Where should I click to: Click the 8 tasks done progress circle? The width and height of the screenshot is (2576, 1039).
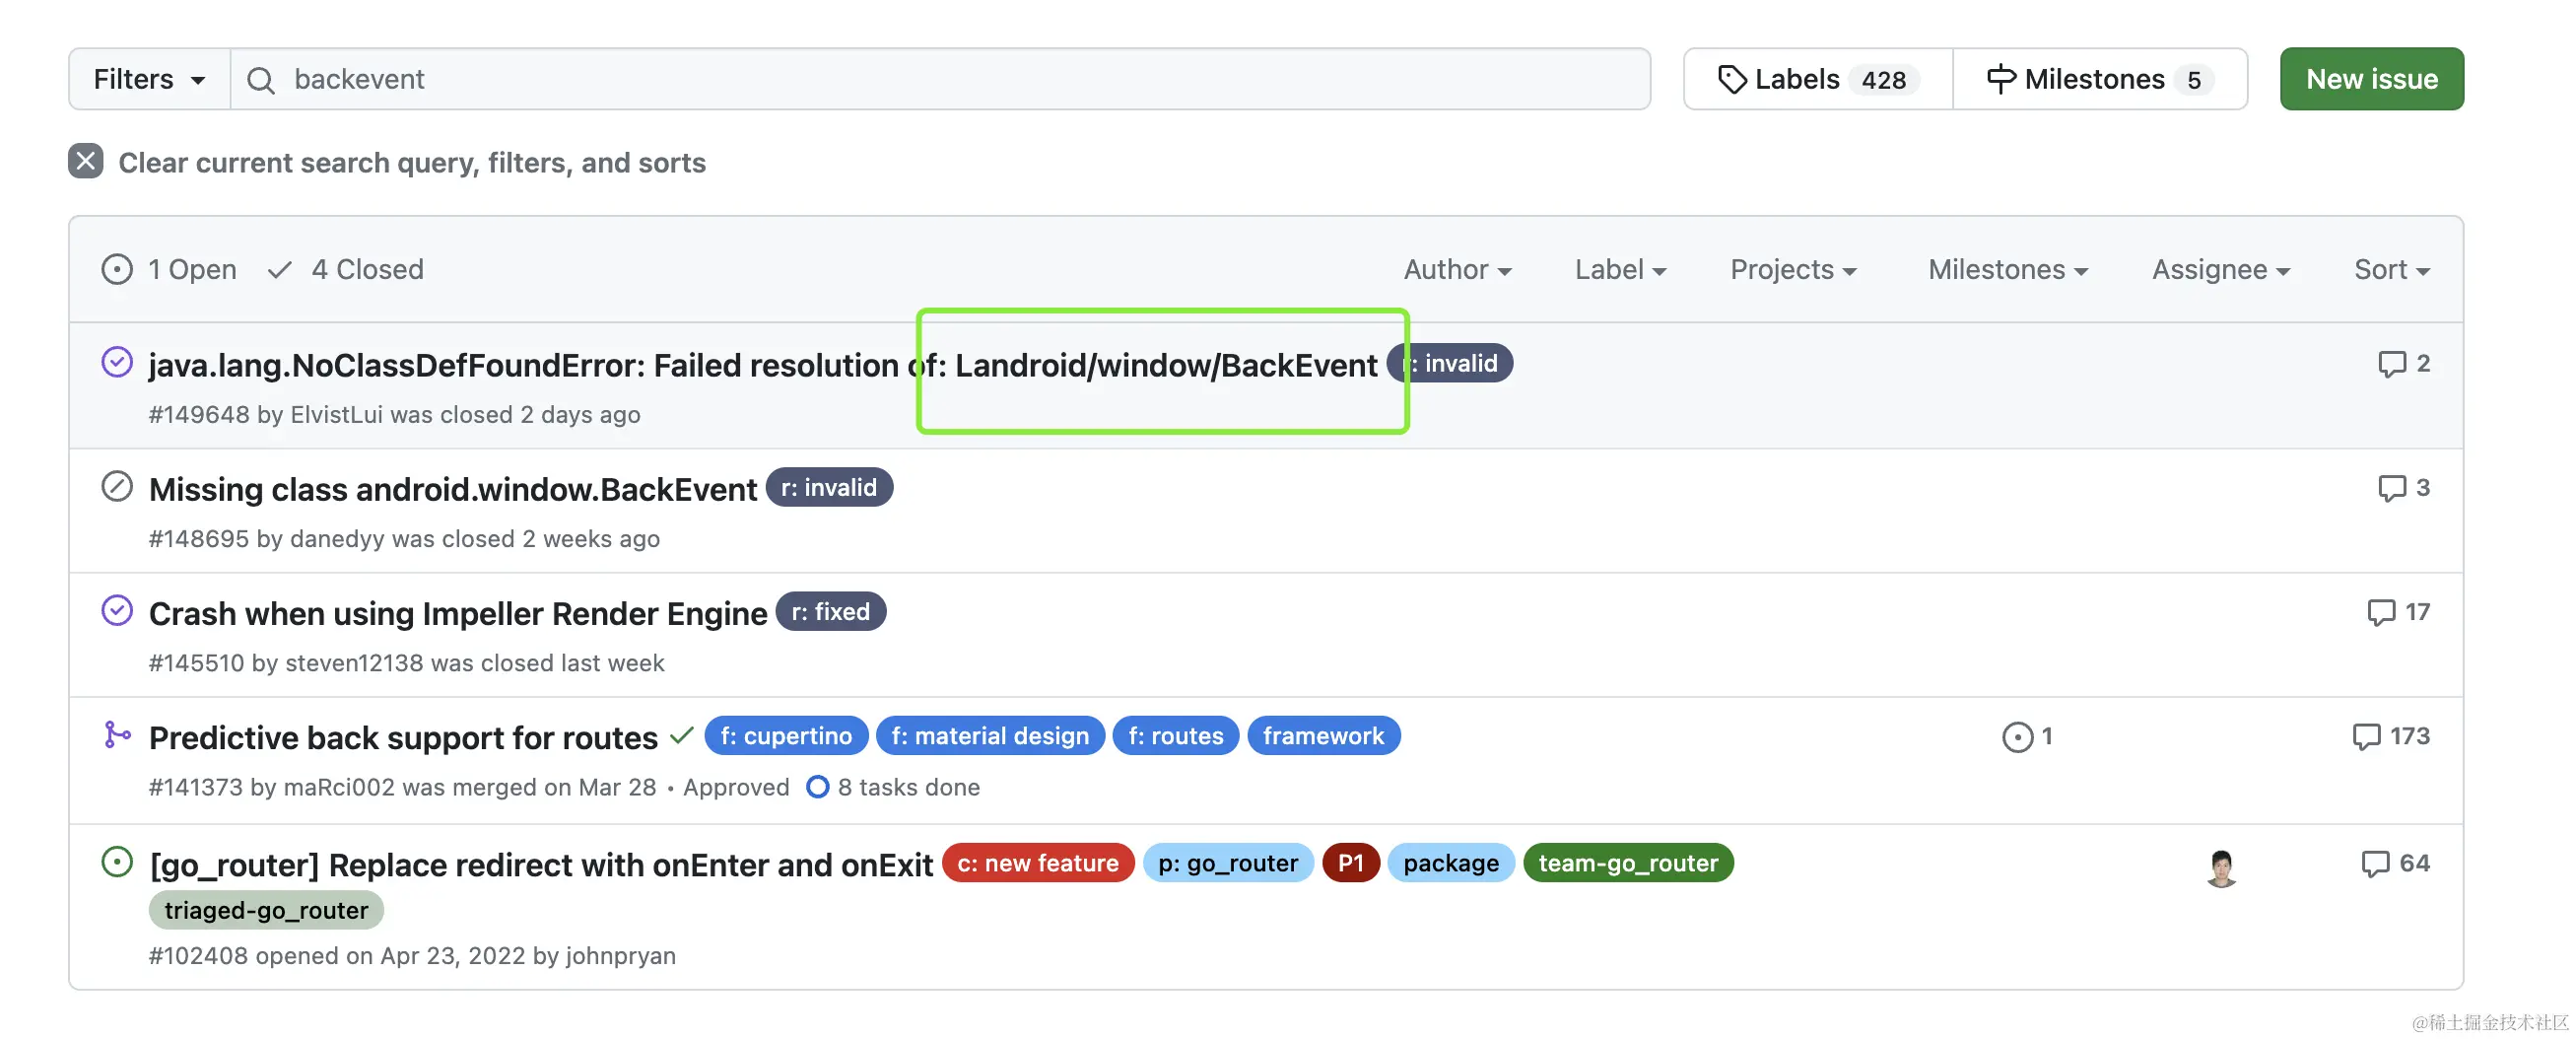(x=817, y=786)
